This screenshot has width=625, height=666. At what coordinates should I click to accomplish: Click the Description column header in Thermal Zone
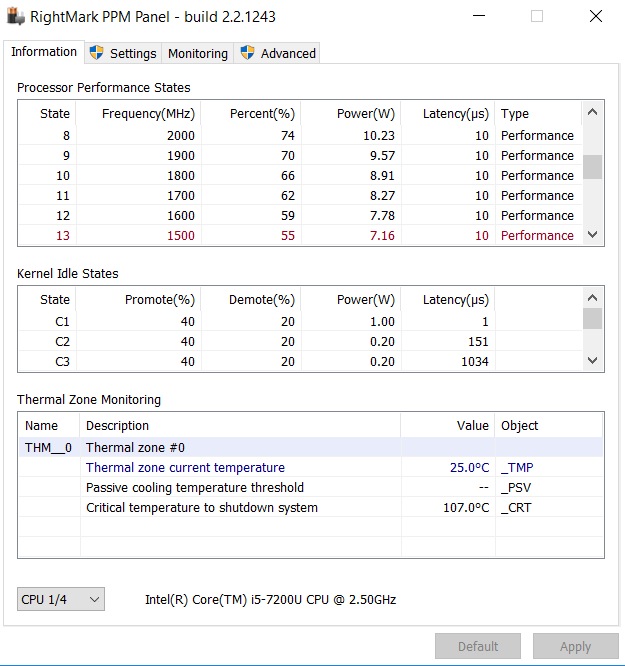[x=240, y=426]
